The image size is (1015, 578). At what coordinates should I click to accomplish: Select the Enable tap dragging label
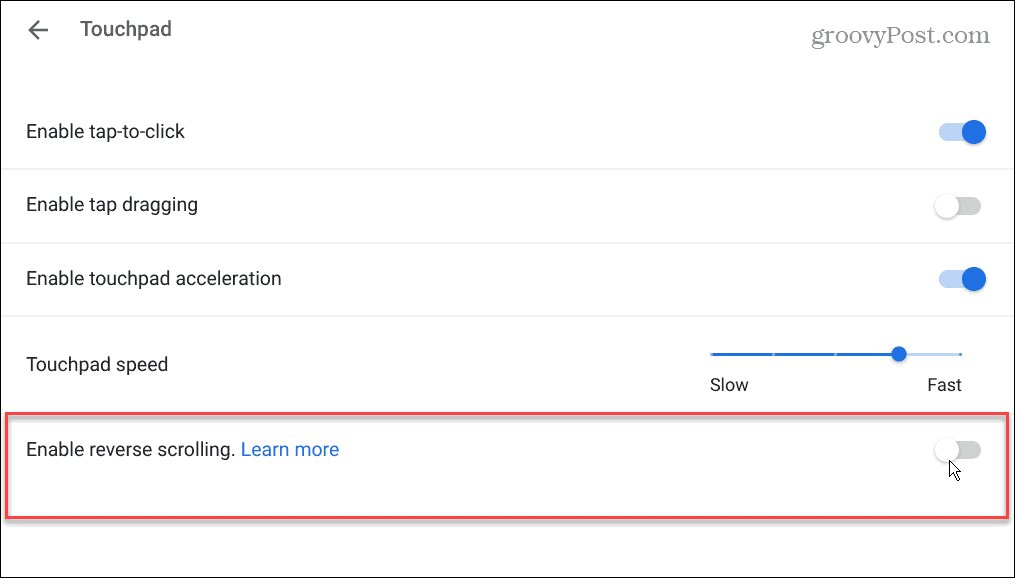coord(112,205)
